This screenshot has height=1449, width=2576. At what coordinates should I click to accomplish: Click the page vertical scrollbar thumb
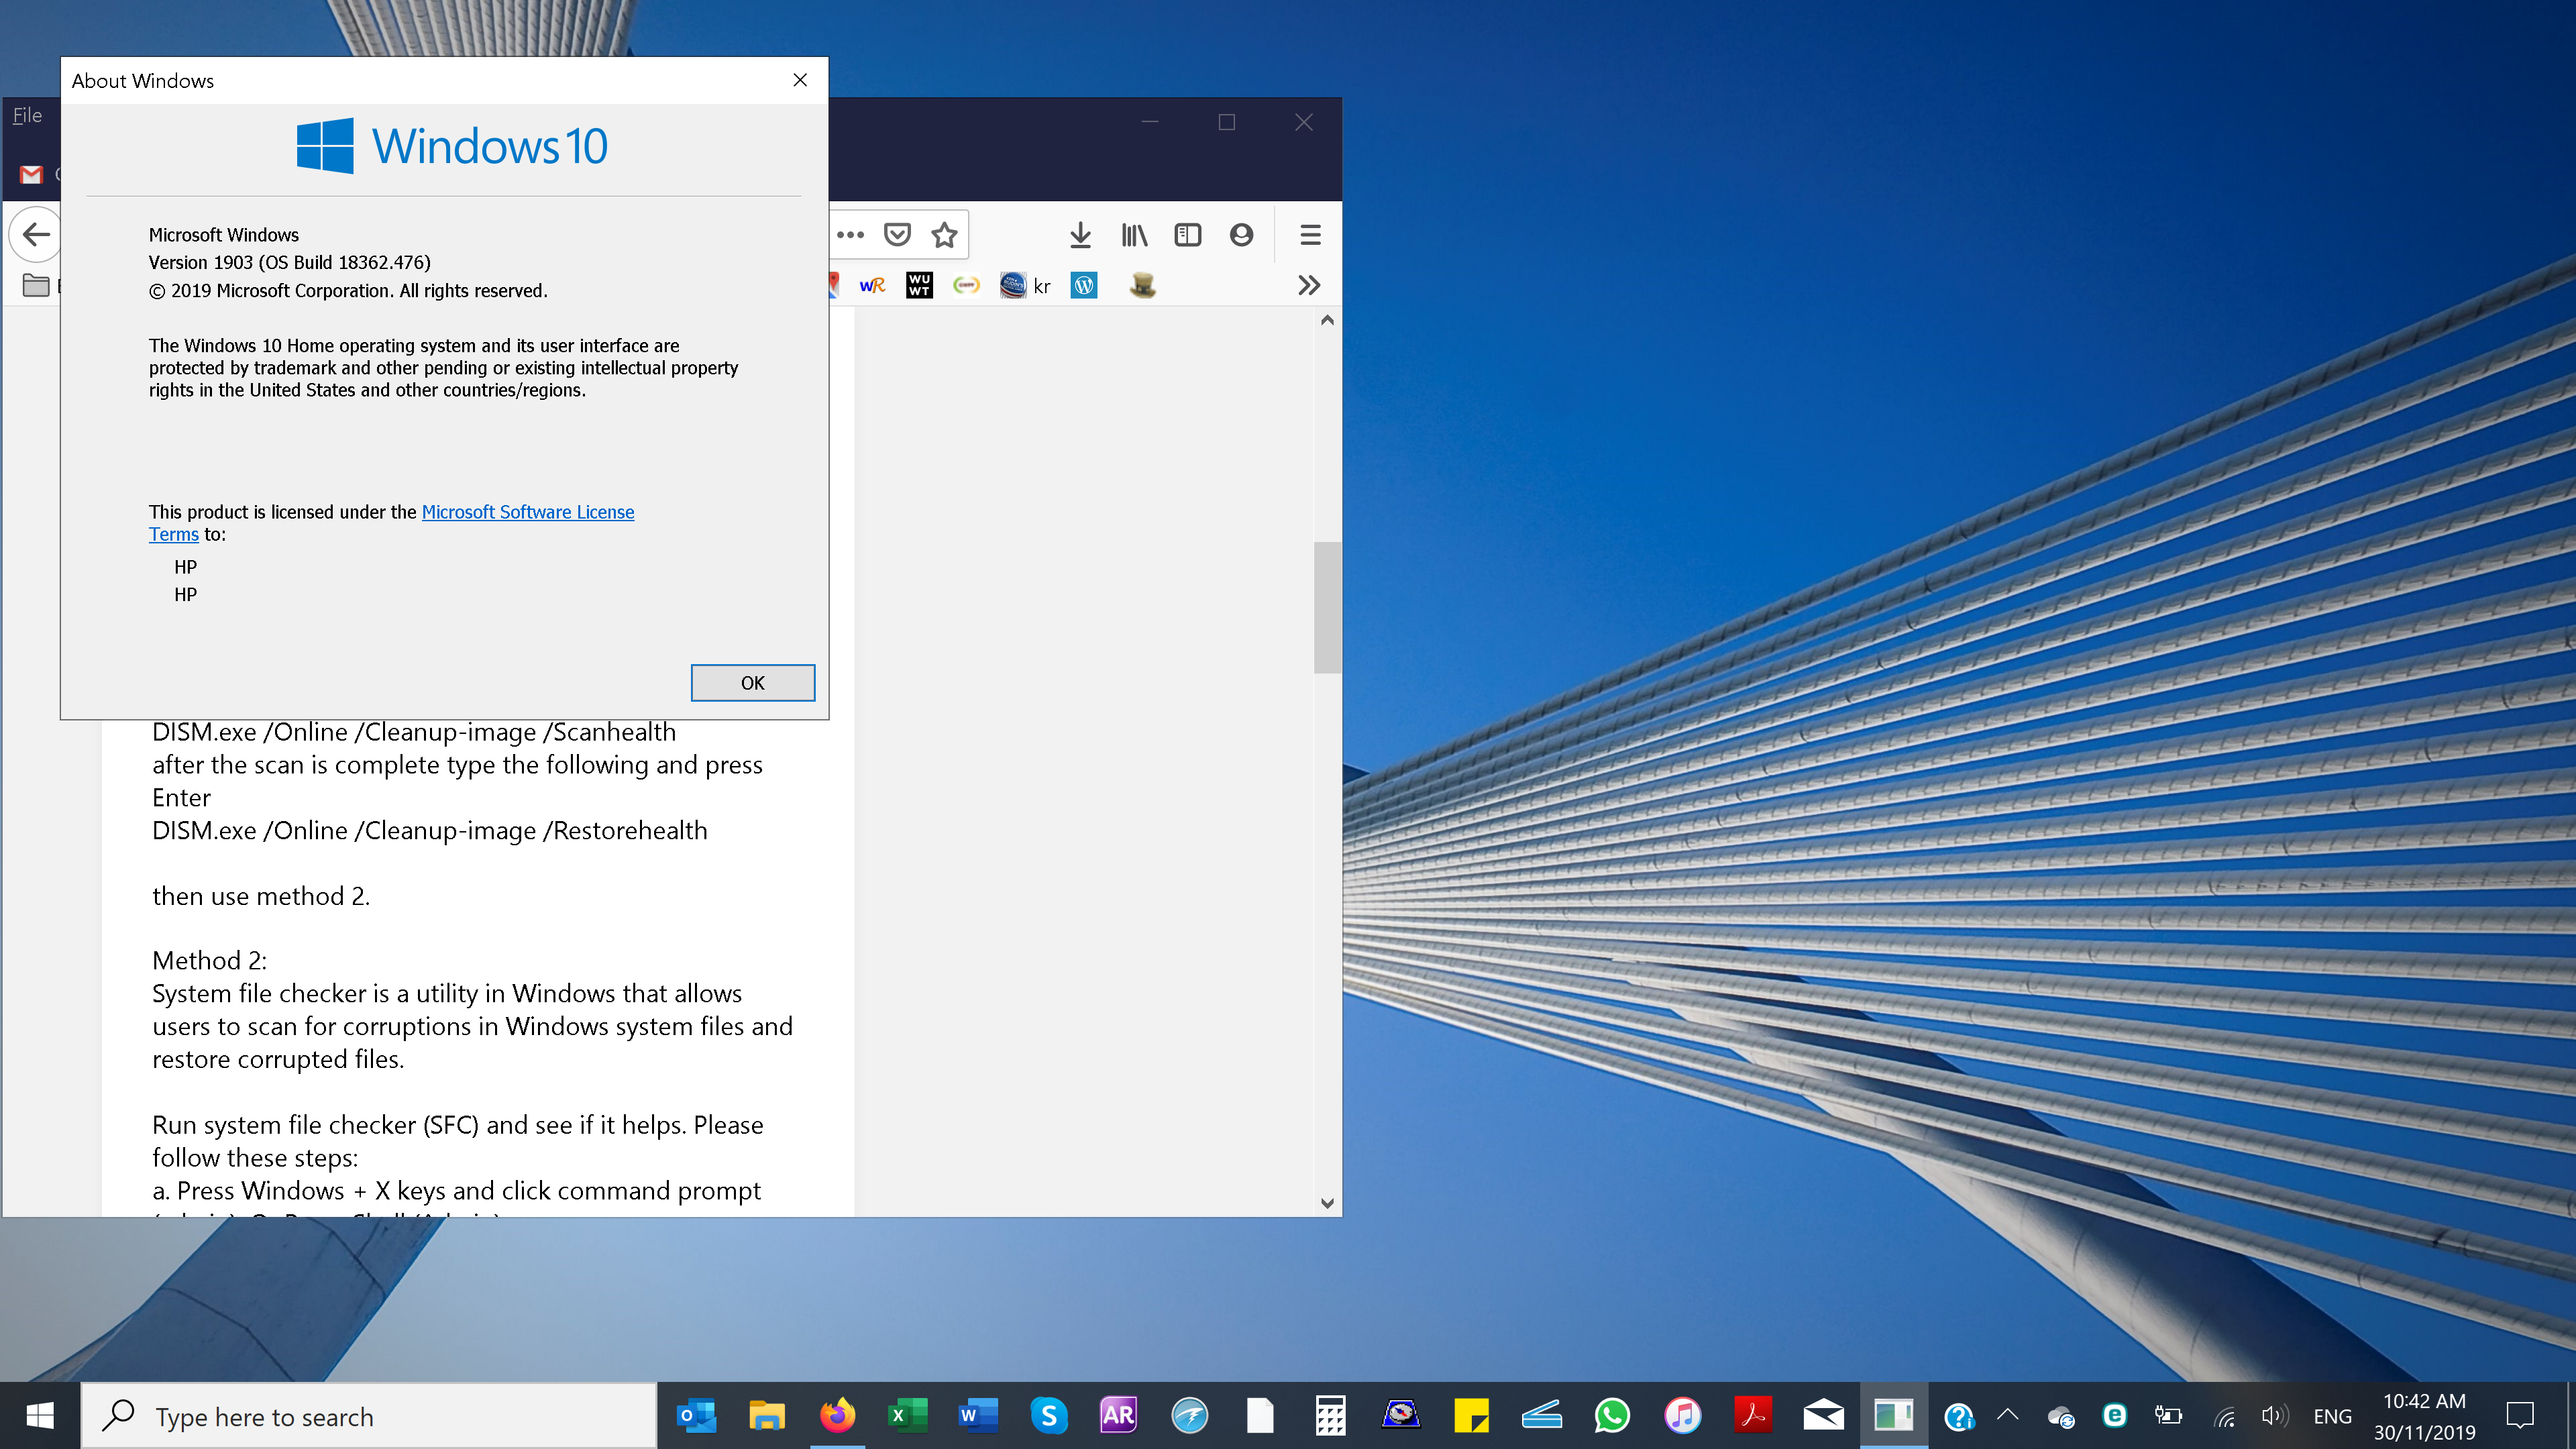click(1327, 607)
